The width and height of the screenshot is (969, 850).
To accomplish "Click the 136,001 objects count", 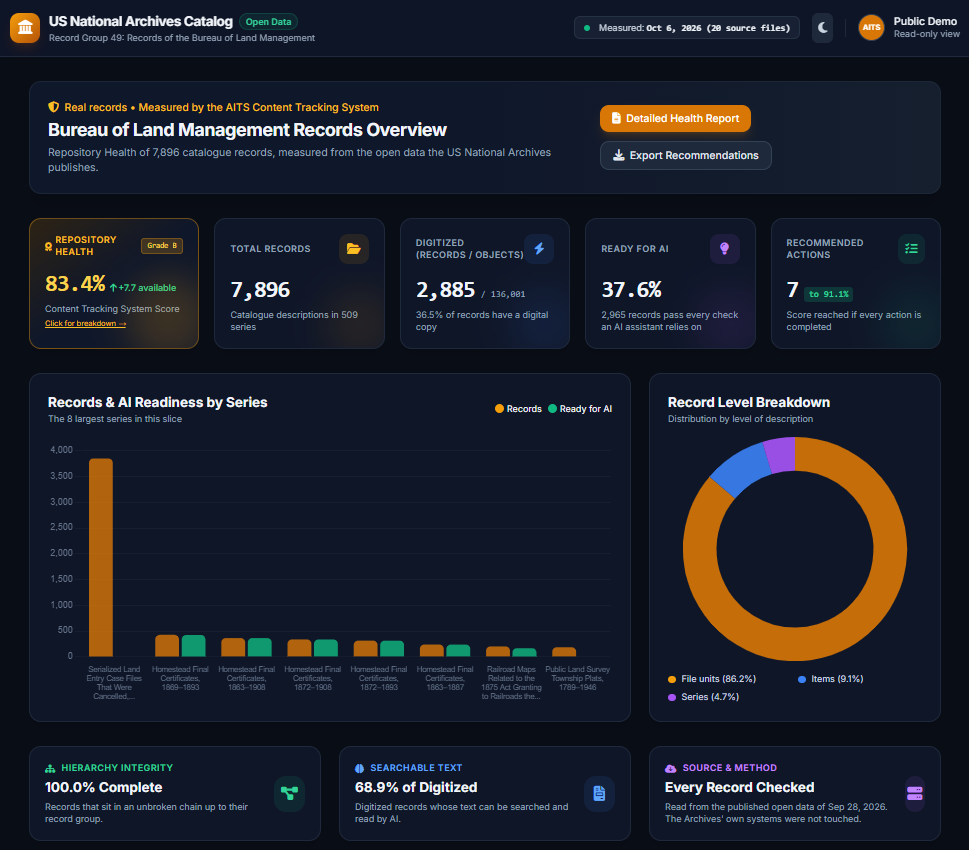I will tap(507, 294).
